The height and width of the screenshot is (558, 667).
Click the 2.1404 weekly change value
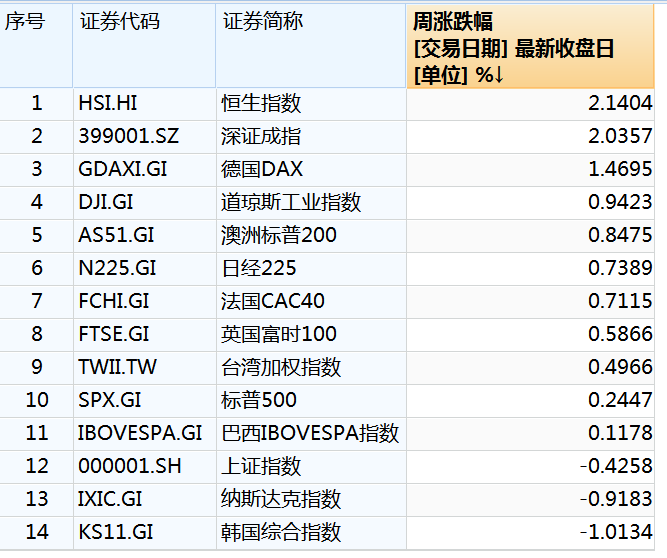[x=620, y=103]
